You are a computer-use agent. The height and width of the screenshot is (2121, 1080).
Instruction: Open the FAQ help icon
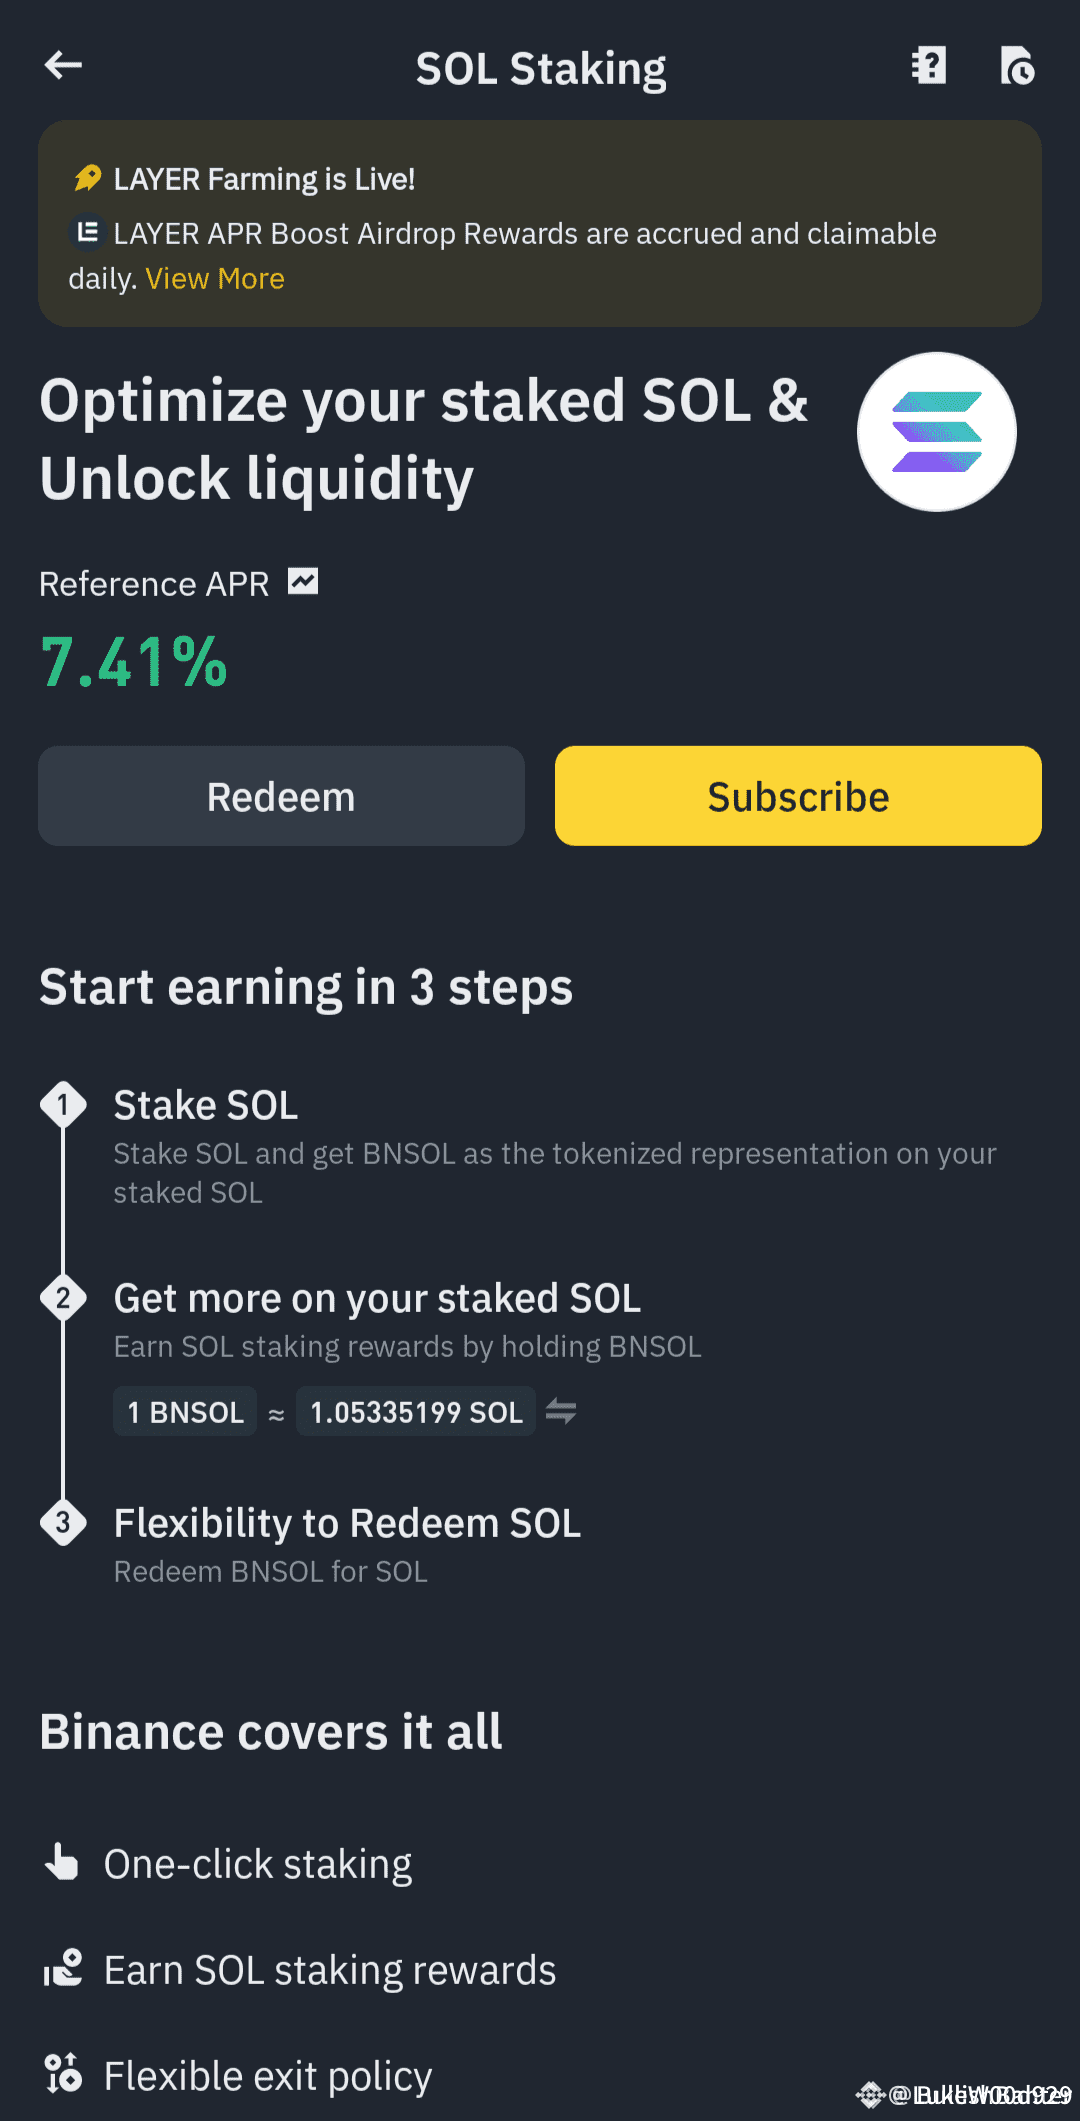click(x=929, y=66)
